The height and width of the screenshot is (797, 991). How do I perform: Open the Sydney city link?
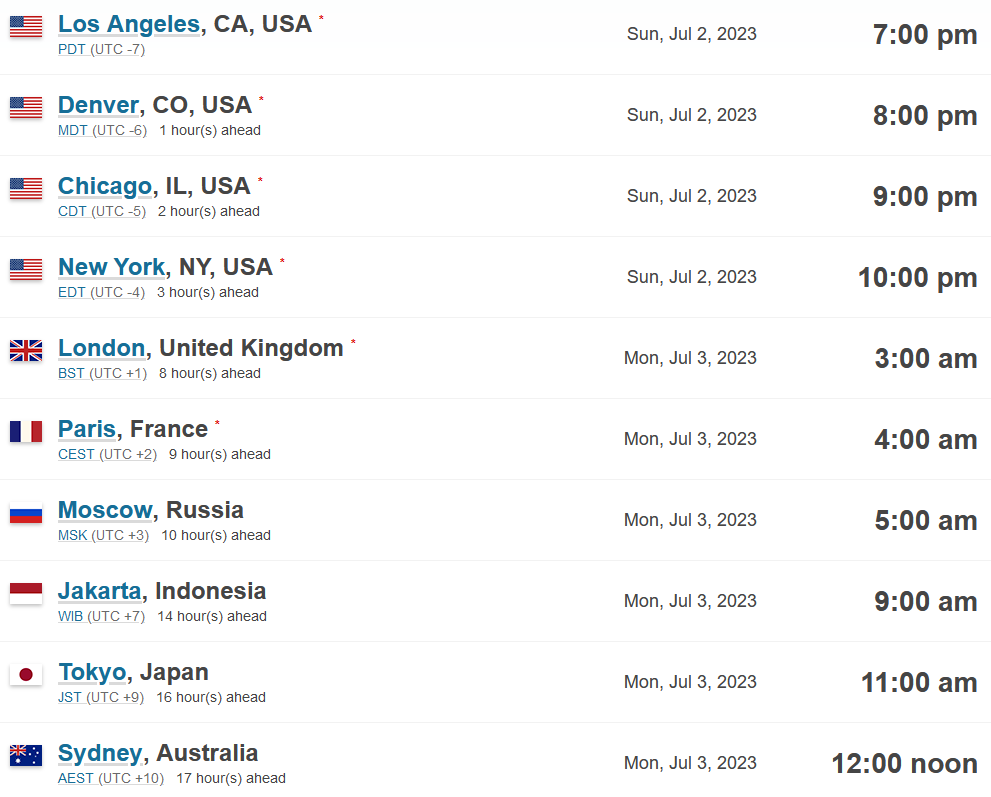coord(100,753)
